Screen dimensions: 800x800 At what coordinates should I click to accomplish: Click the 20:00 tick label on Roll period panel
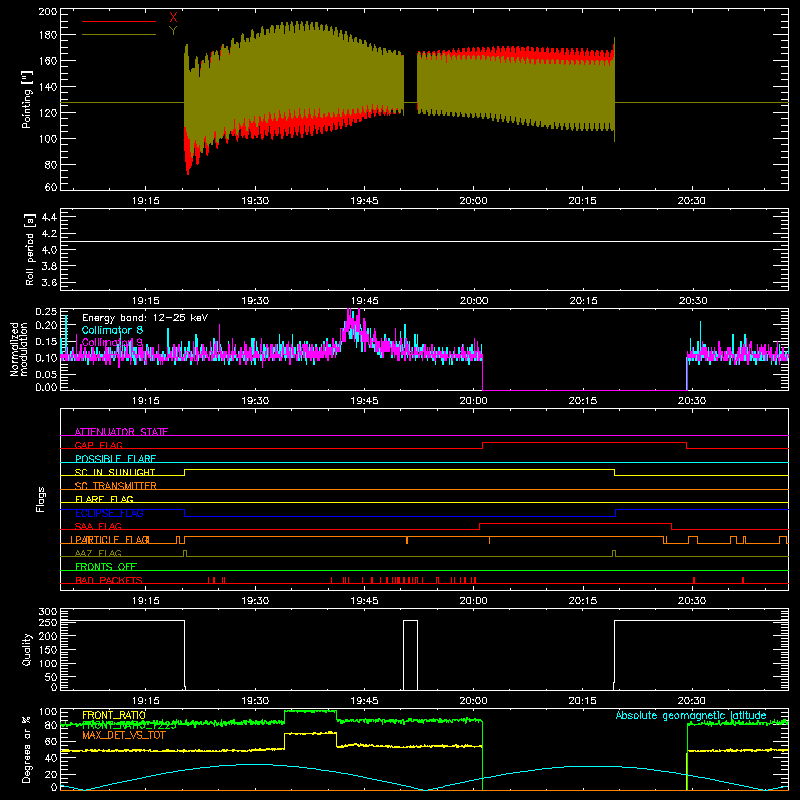pyautogui.click(x=473, y=301)
